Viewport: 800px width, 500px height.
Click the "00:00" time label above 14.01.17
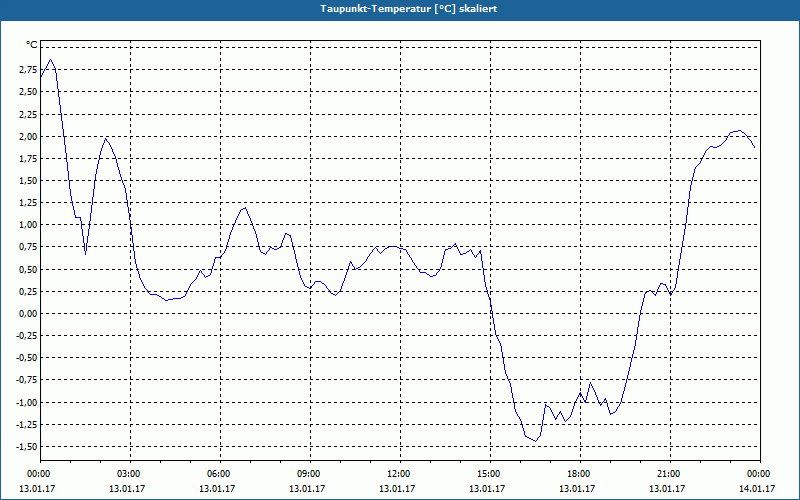click(x=759, y=474)
